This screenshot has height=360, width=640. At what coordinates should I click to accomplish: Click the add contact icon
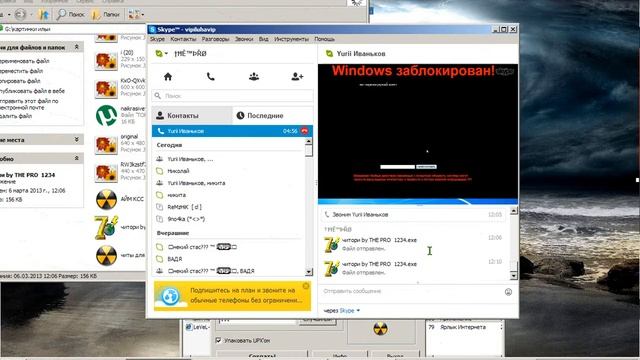[297, 77]
